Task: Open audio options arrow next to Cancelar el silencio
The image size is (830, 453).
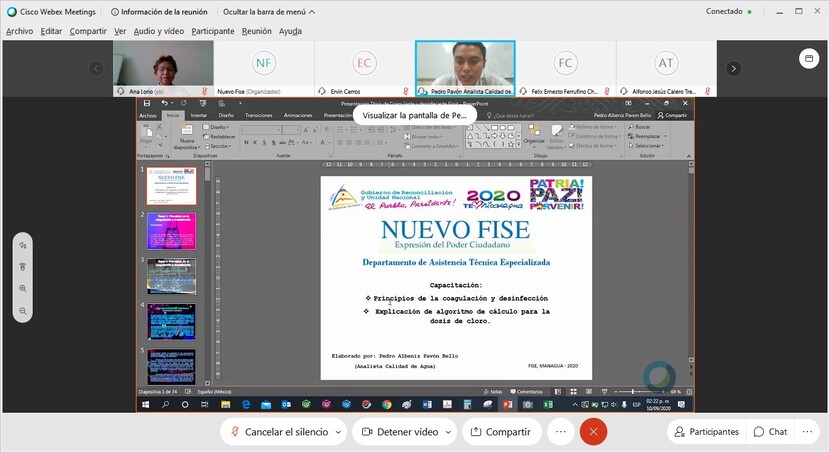Action: click(x=338, y=432)
